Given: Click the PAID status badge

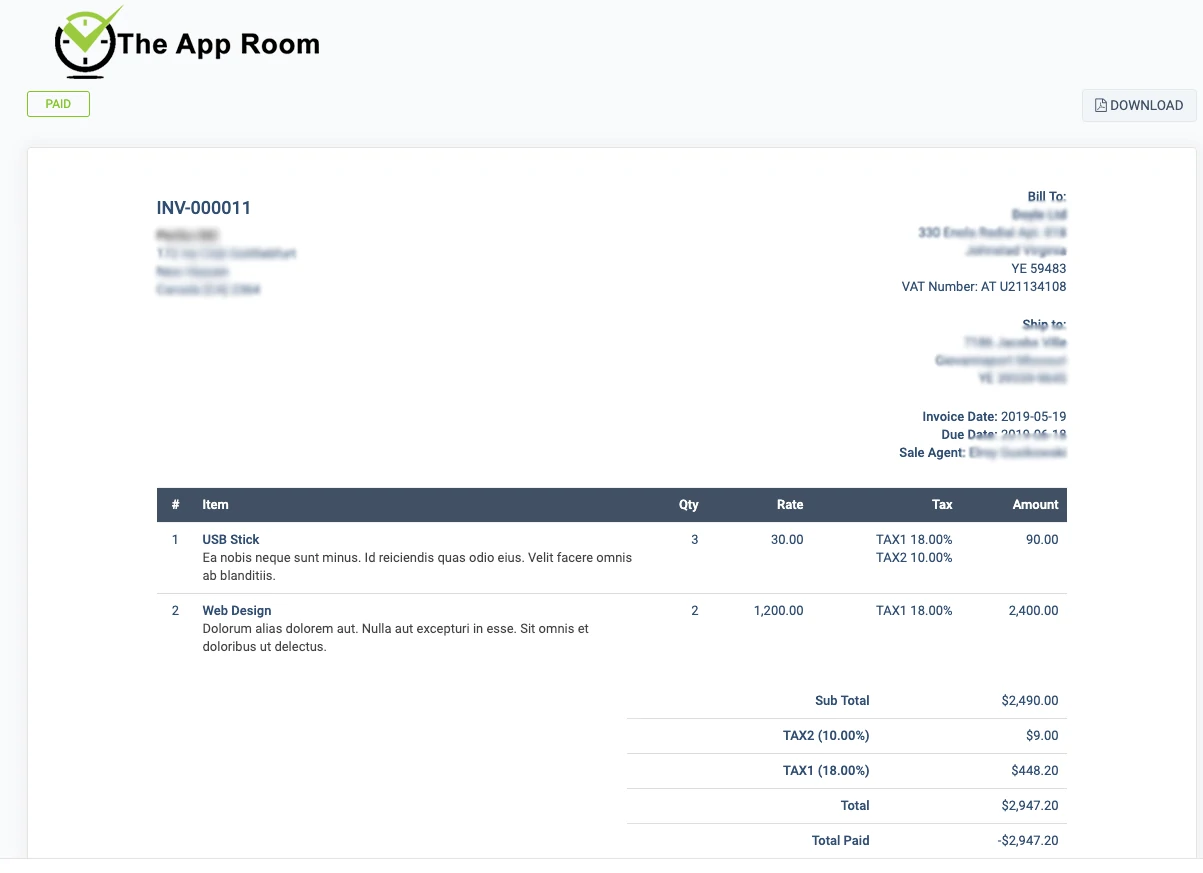Looking at the screenshot, I should [58, 104].
